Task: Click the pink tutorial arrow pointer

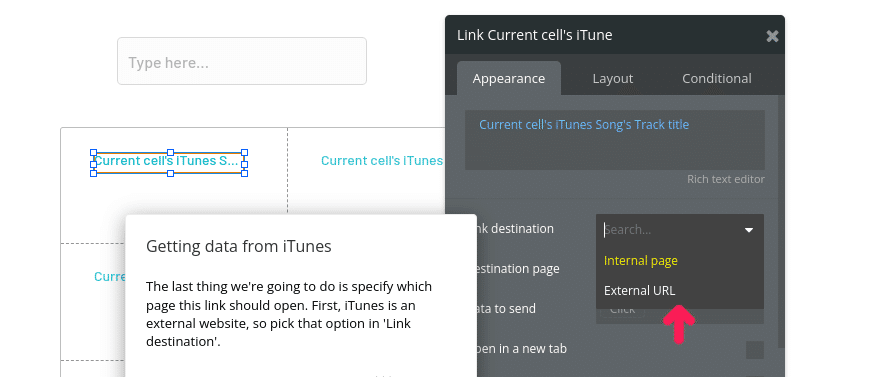Action: point(678,324)
